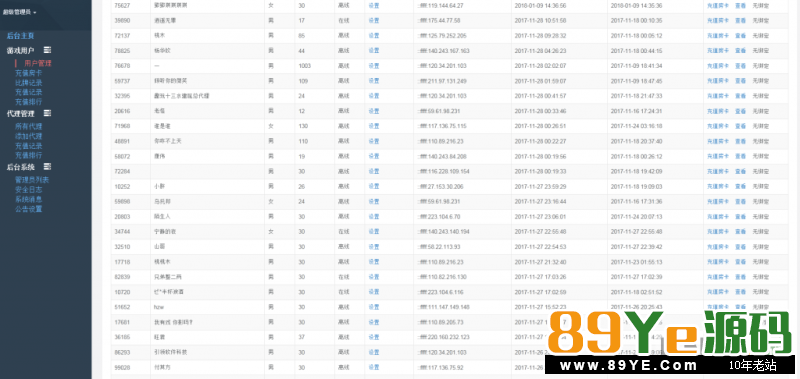800x379 pixels.
Task: Click the date 2017-11-24 03:16:18
Action: [x=637, y=126]
